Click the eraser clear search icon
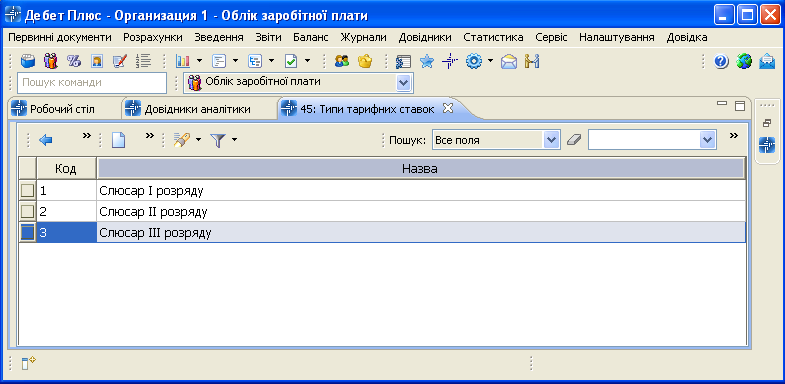The width and height of the screenshot is (785, 384). click(574, 140)
